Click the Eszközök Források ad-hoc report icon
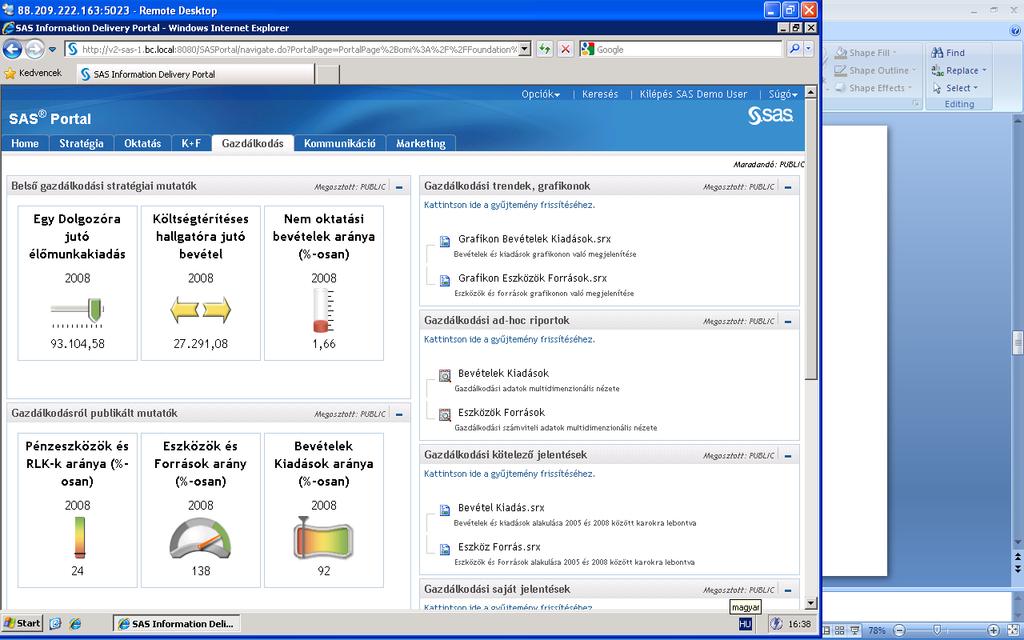1024x640 pixels. click(445, 415)
